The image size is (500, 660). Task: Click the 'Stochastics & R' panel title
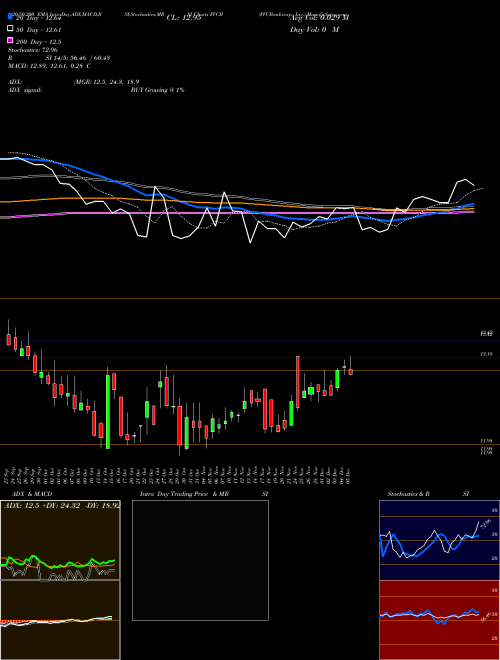(x=408, y=494)
